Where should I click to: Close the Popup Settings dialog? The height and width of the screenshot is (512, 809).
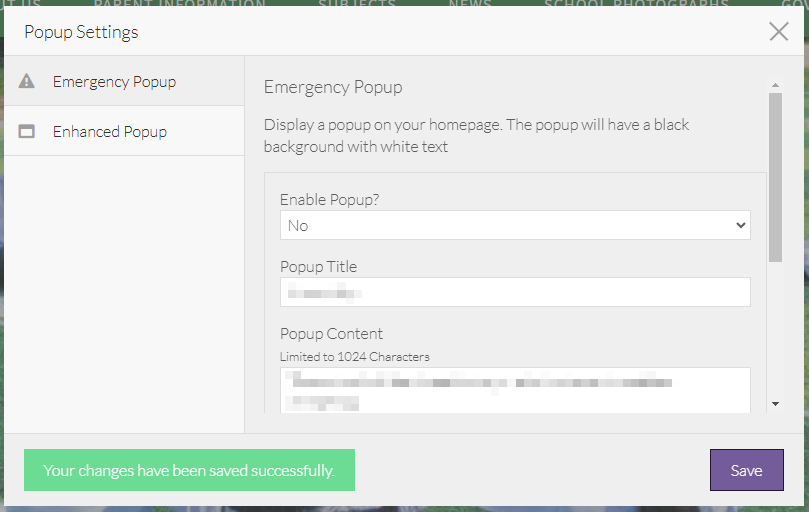pos(778,31)
